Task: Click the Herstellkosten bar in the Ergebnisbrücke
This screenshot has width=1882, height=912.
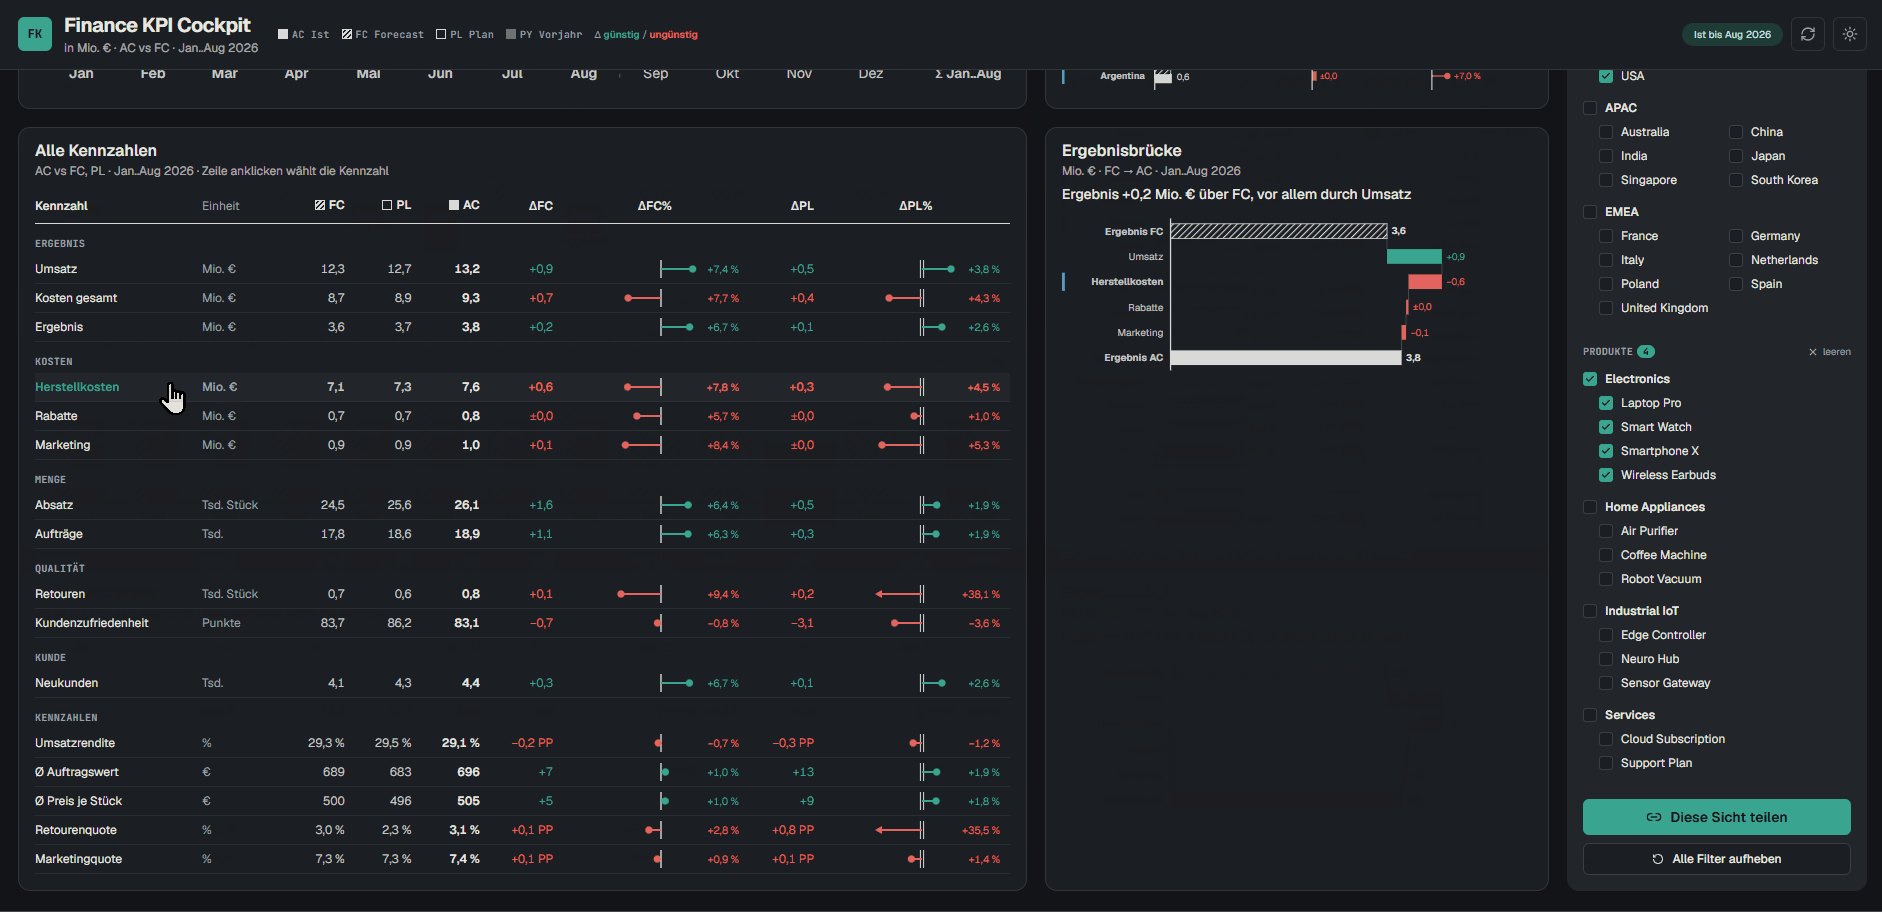Action: click(1425, 282)
